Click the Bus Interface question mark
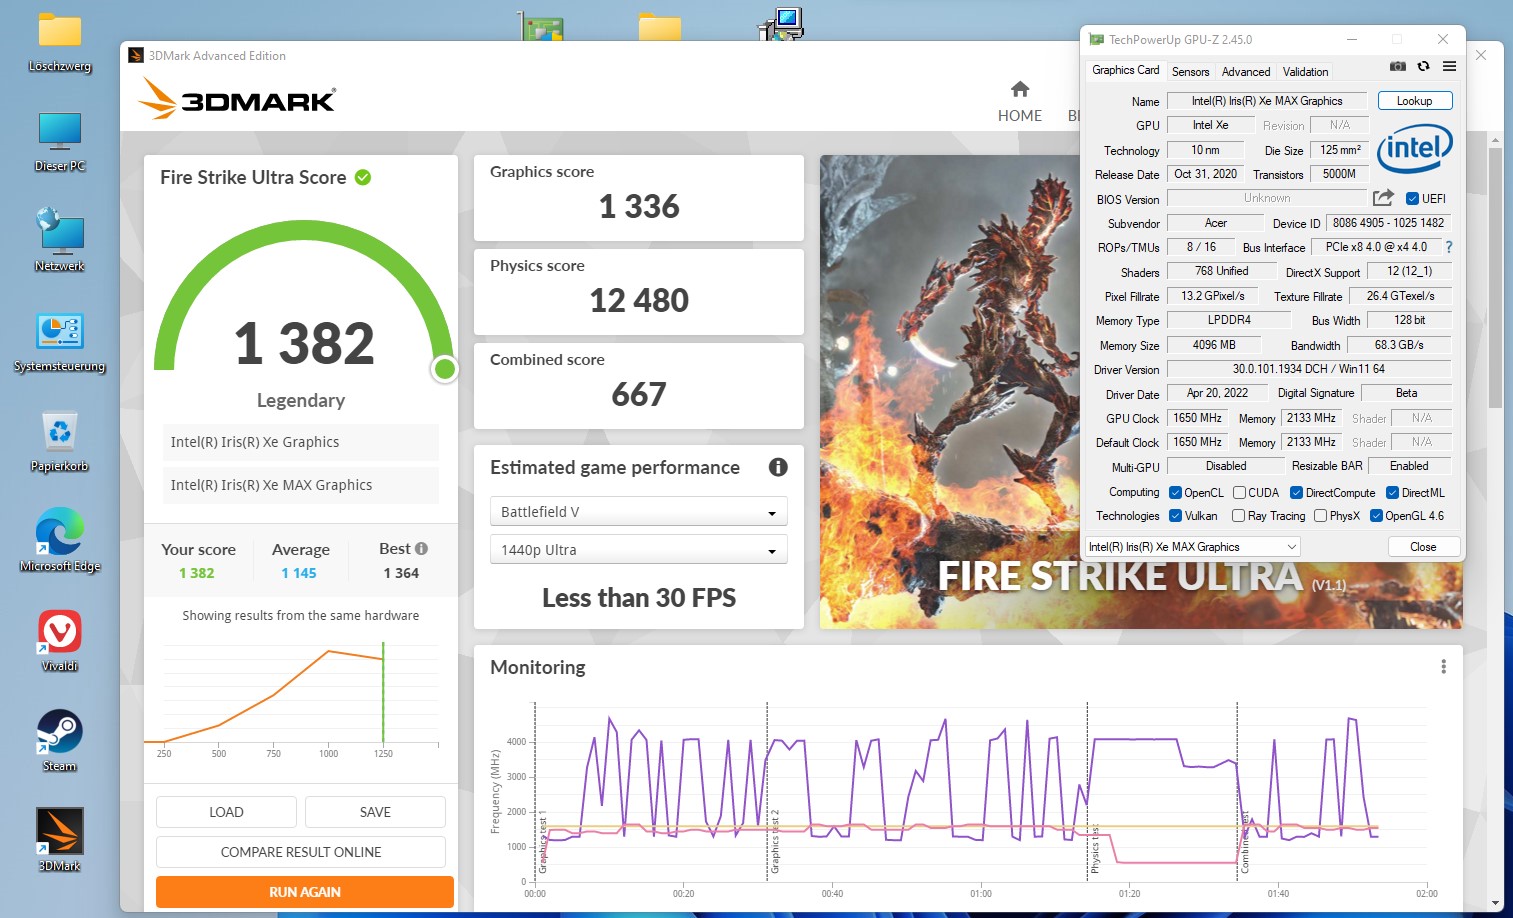Image resolution: width=1513 pixels, height=918 pixels. 1448,247
